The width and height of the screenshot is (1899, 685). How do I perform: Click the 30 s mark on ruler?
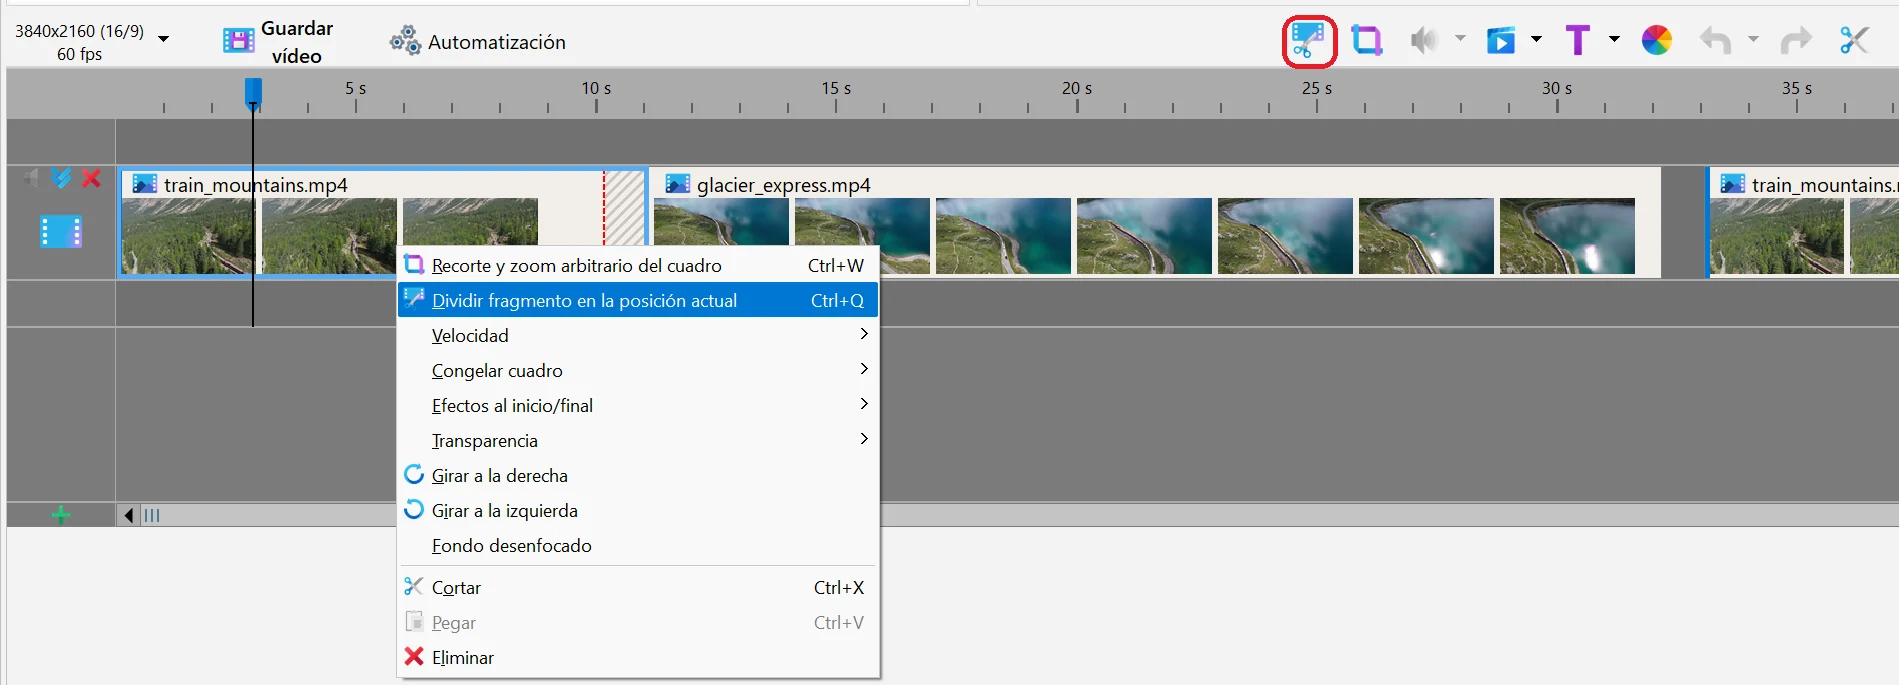(x=1557, y=89)
